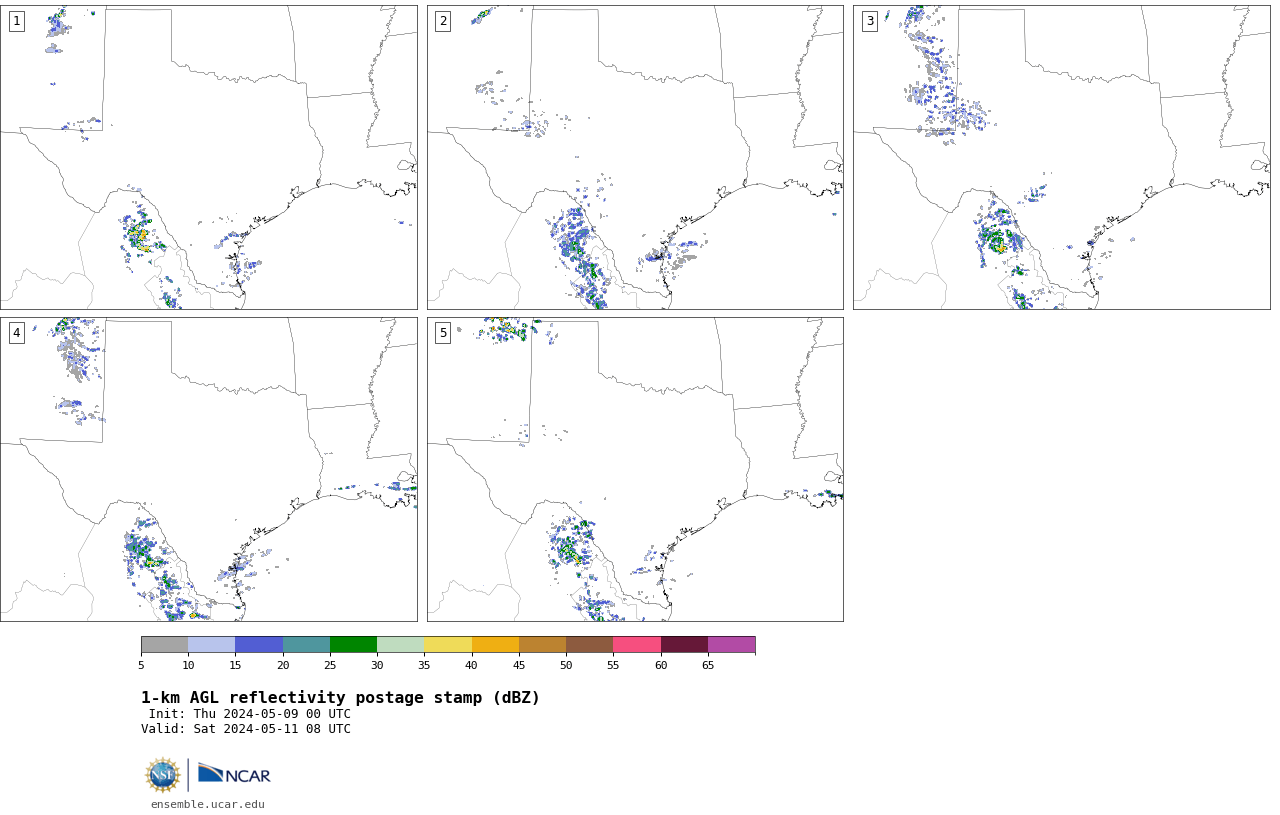Open postage stamp panel number 1
The image size is (1280, 815).
click(x=208, y=157)
